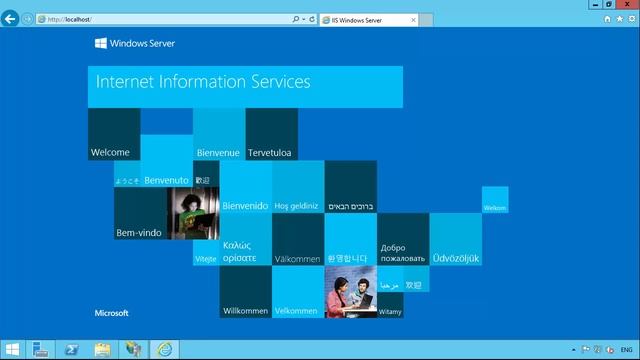Click the Tervetuloa tile
The width and height of the screenshot is (640, 360).
(272, 134)
